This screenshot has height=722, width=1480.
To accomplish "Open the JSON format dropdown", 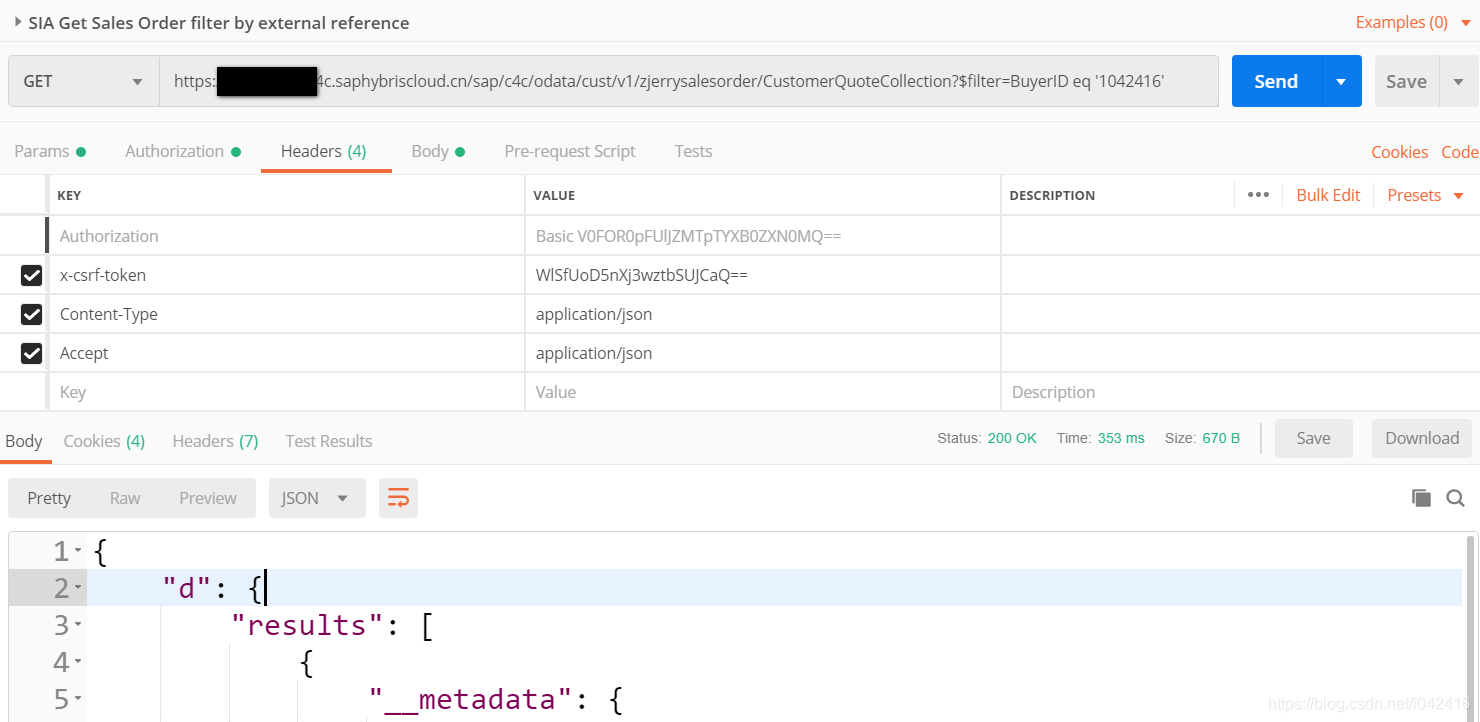I will click(x=317, y=498).
